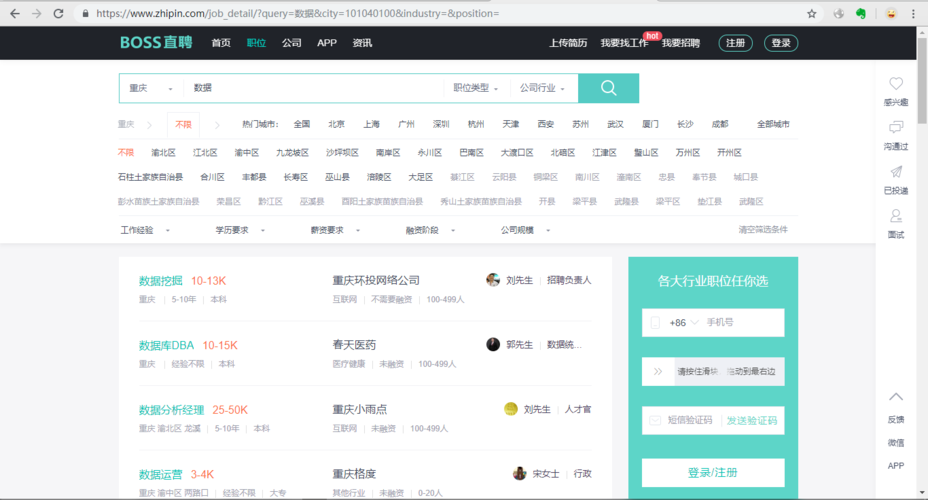
Task: Open the 已投递 paper plane icon
Action: 896,172
